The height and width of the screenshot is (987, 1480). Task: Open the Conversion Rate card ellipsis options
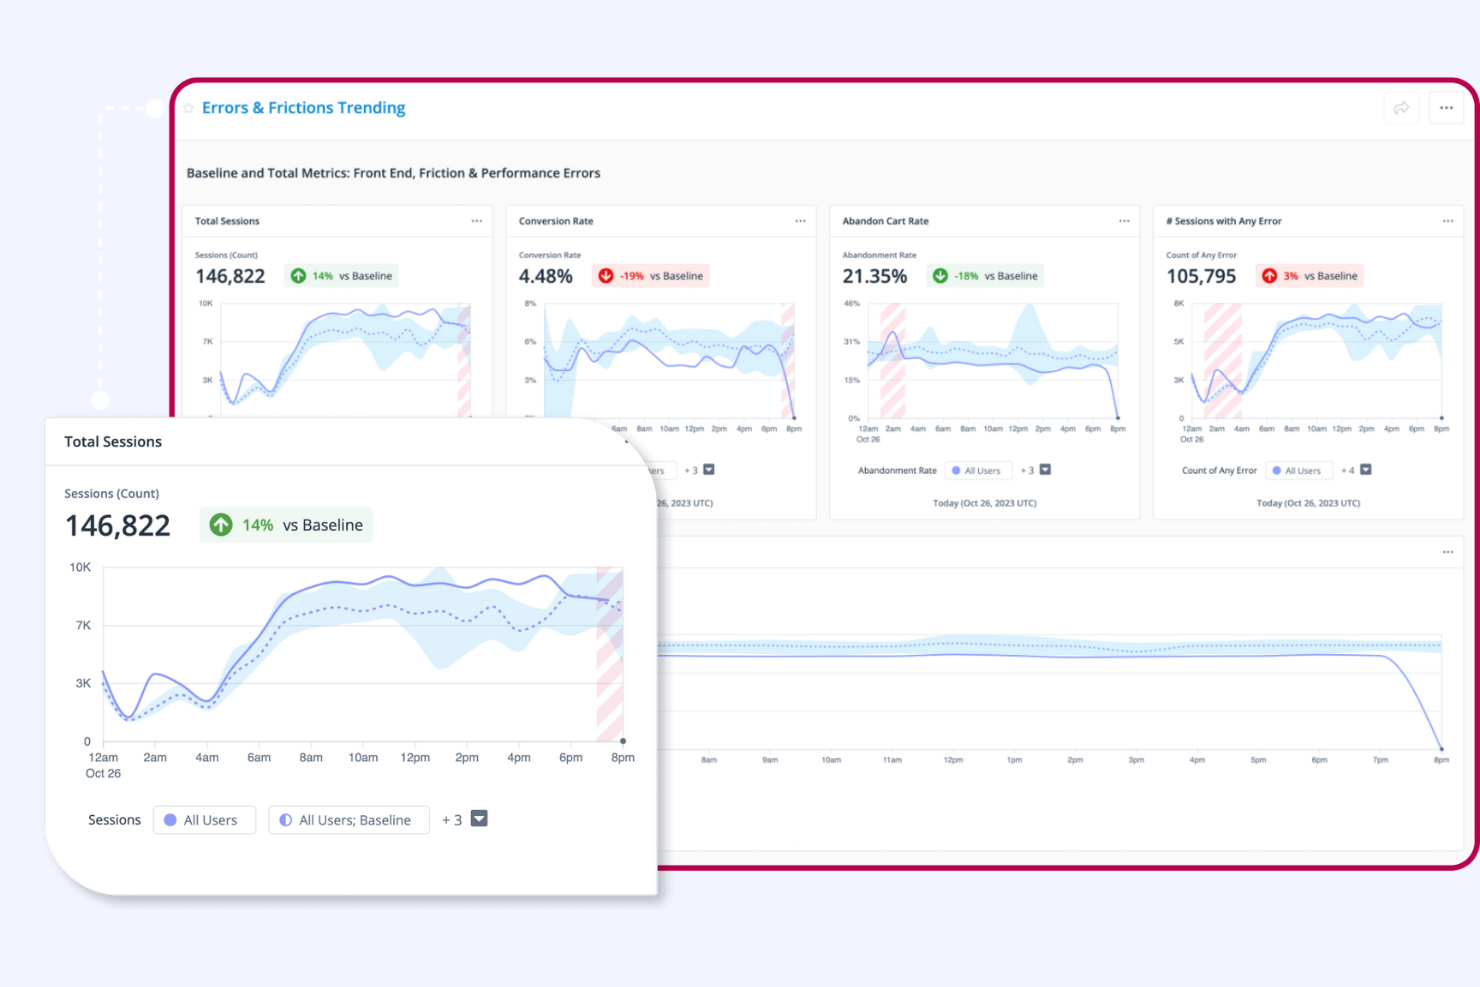tap(800, 220)
